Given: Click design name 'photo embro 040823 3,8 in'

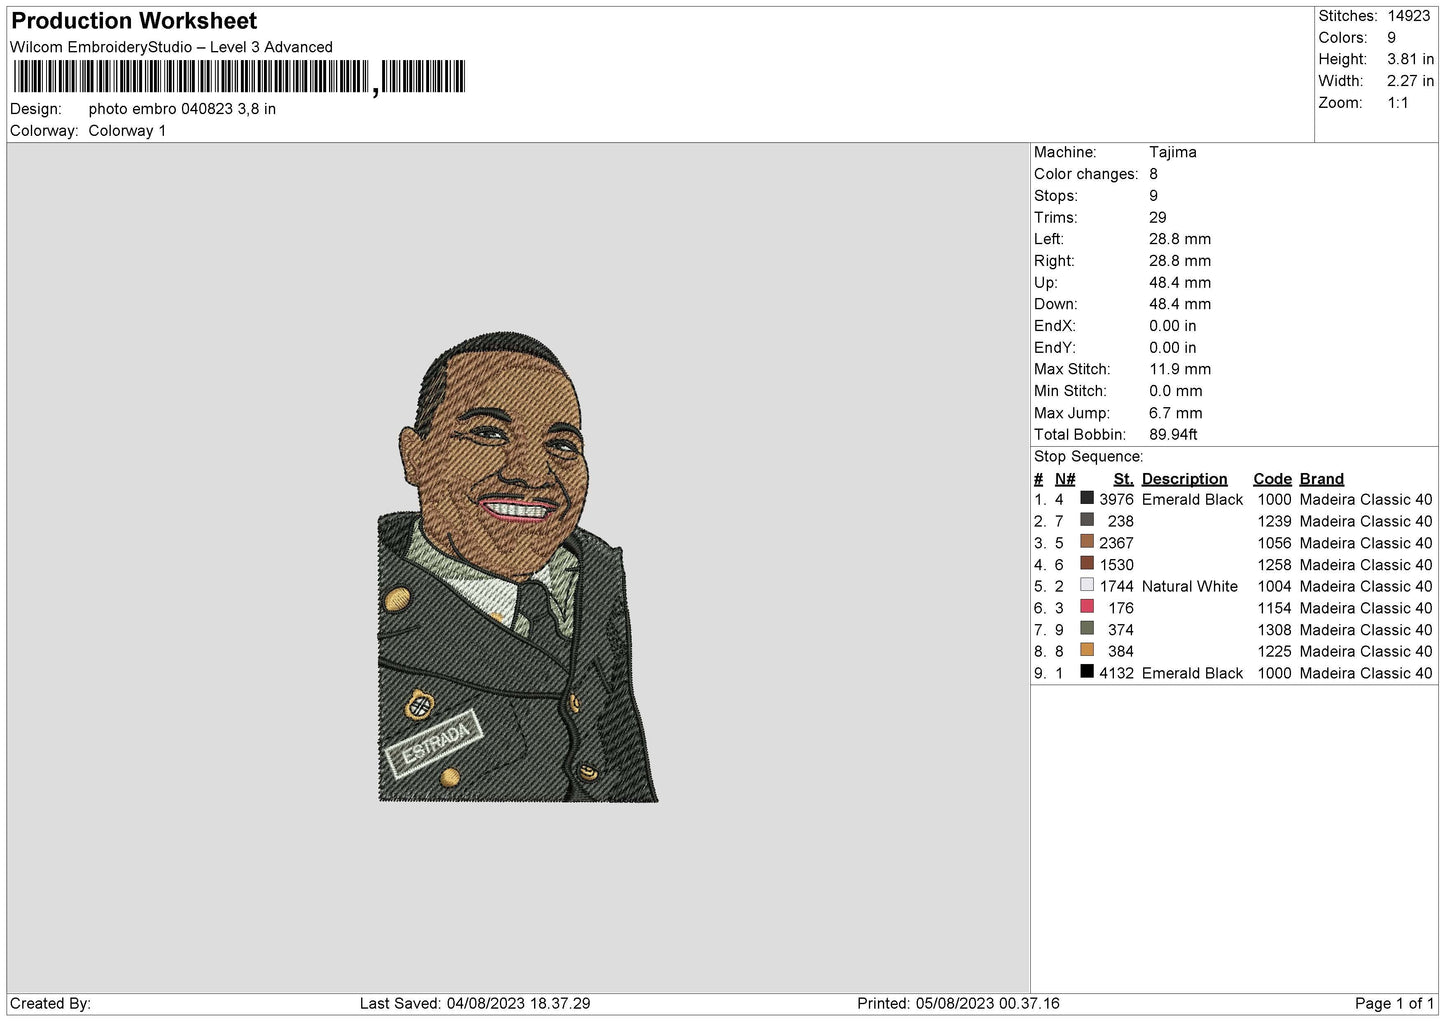Looking at the screenshot, I should 182,109.
